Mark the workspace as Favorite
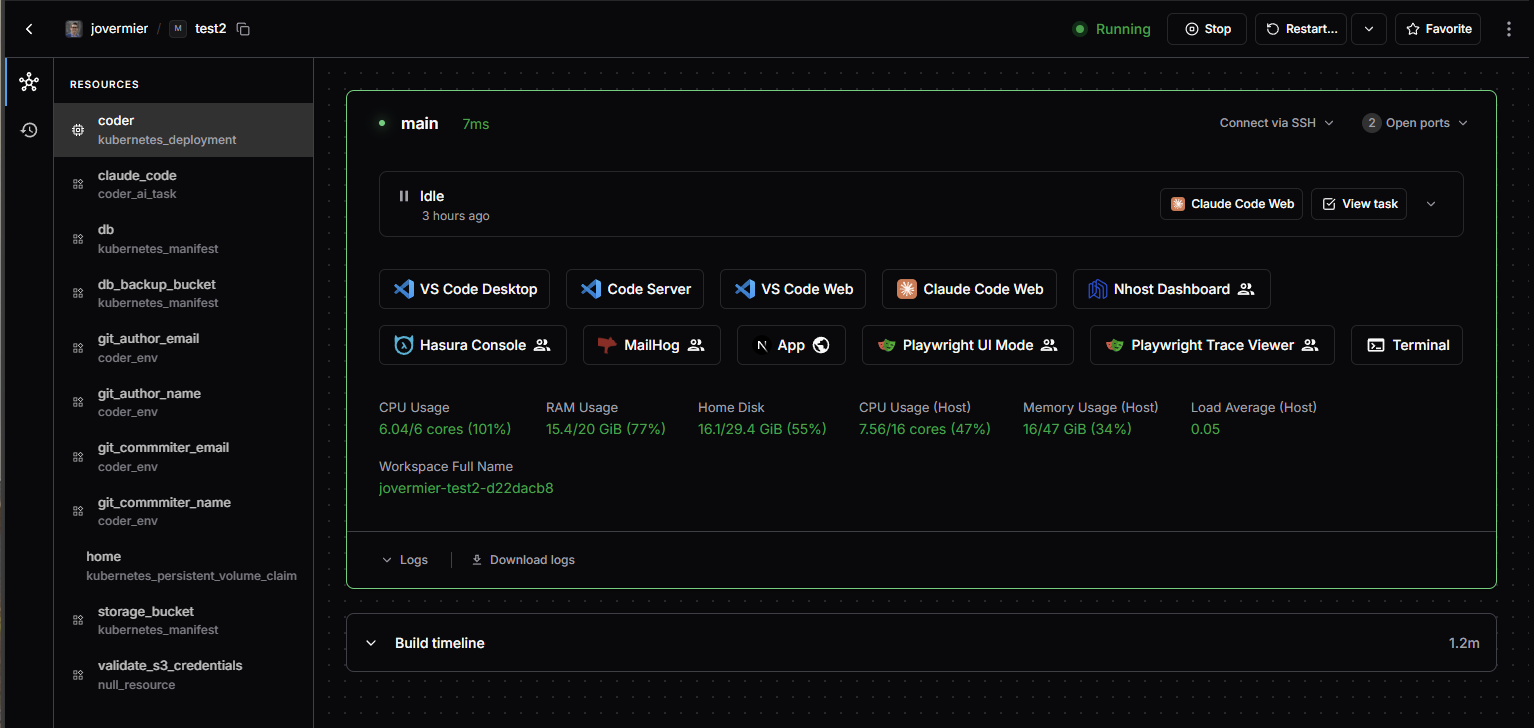This screenshot has height=728, width=1534. [1438, 29]
